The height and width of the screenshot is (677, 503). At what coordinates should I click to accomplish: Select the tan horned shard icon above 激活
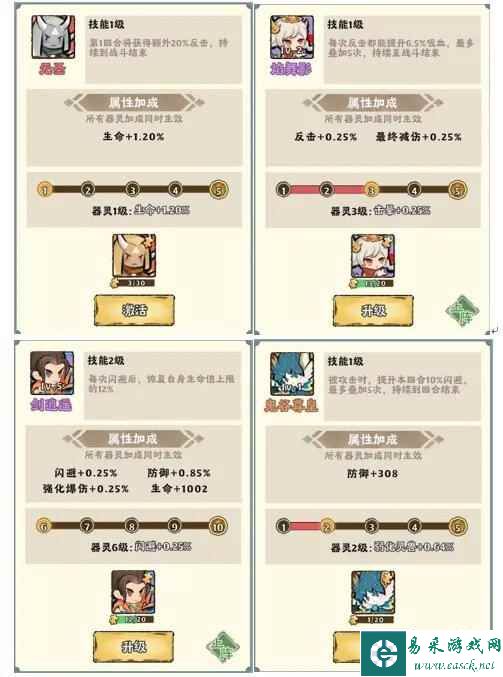134,256
